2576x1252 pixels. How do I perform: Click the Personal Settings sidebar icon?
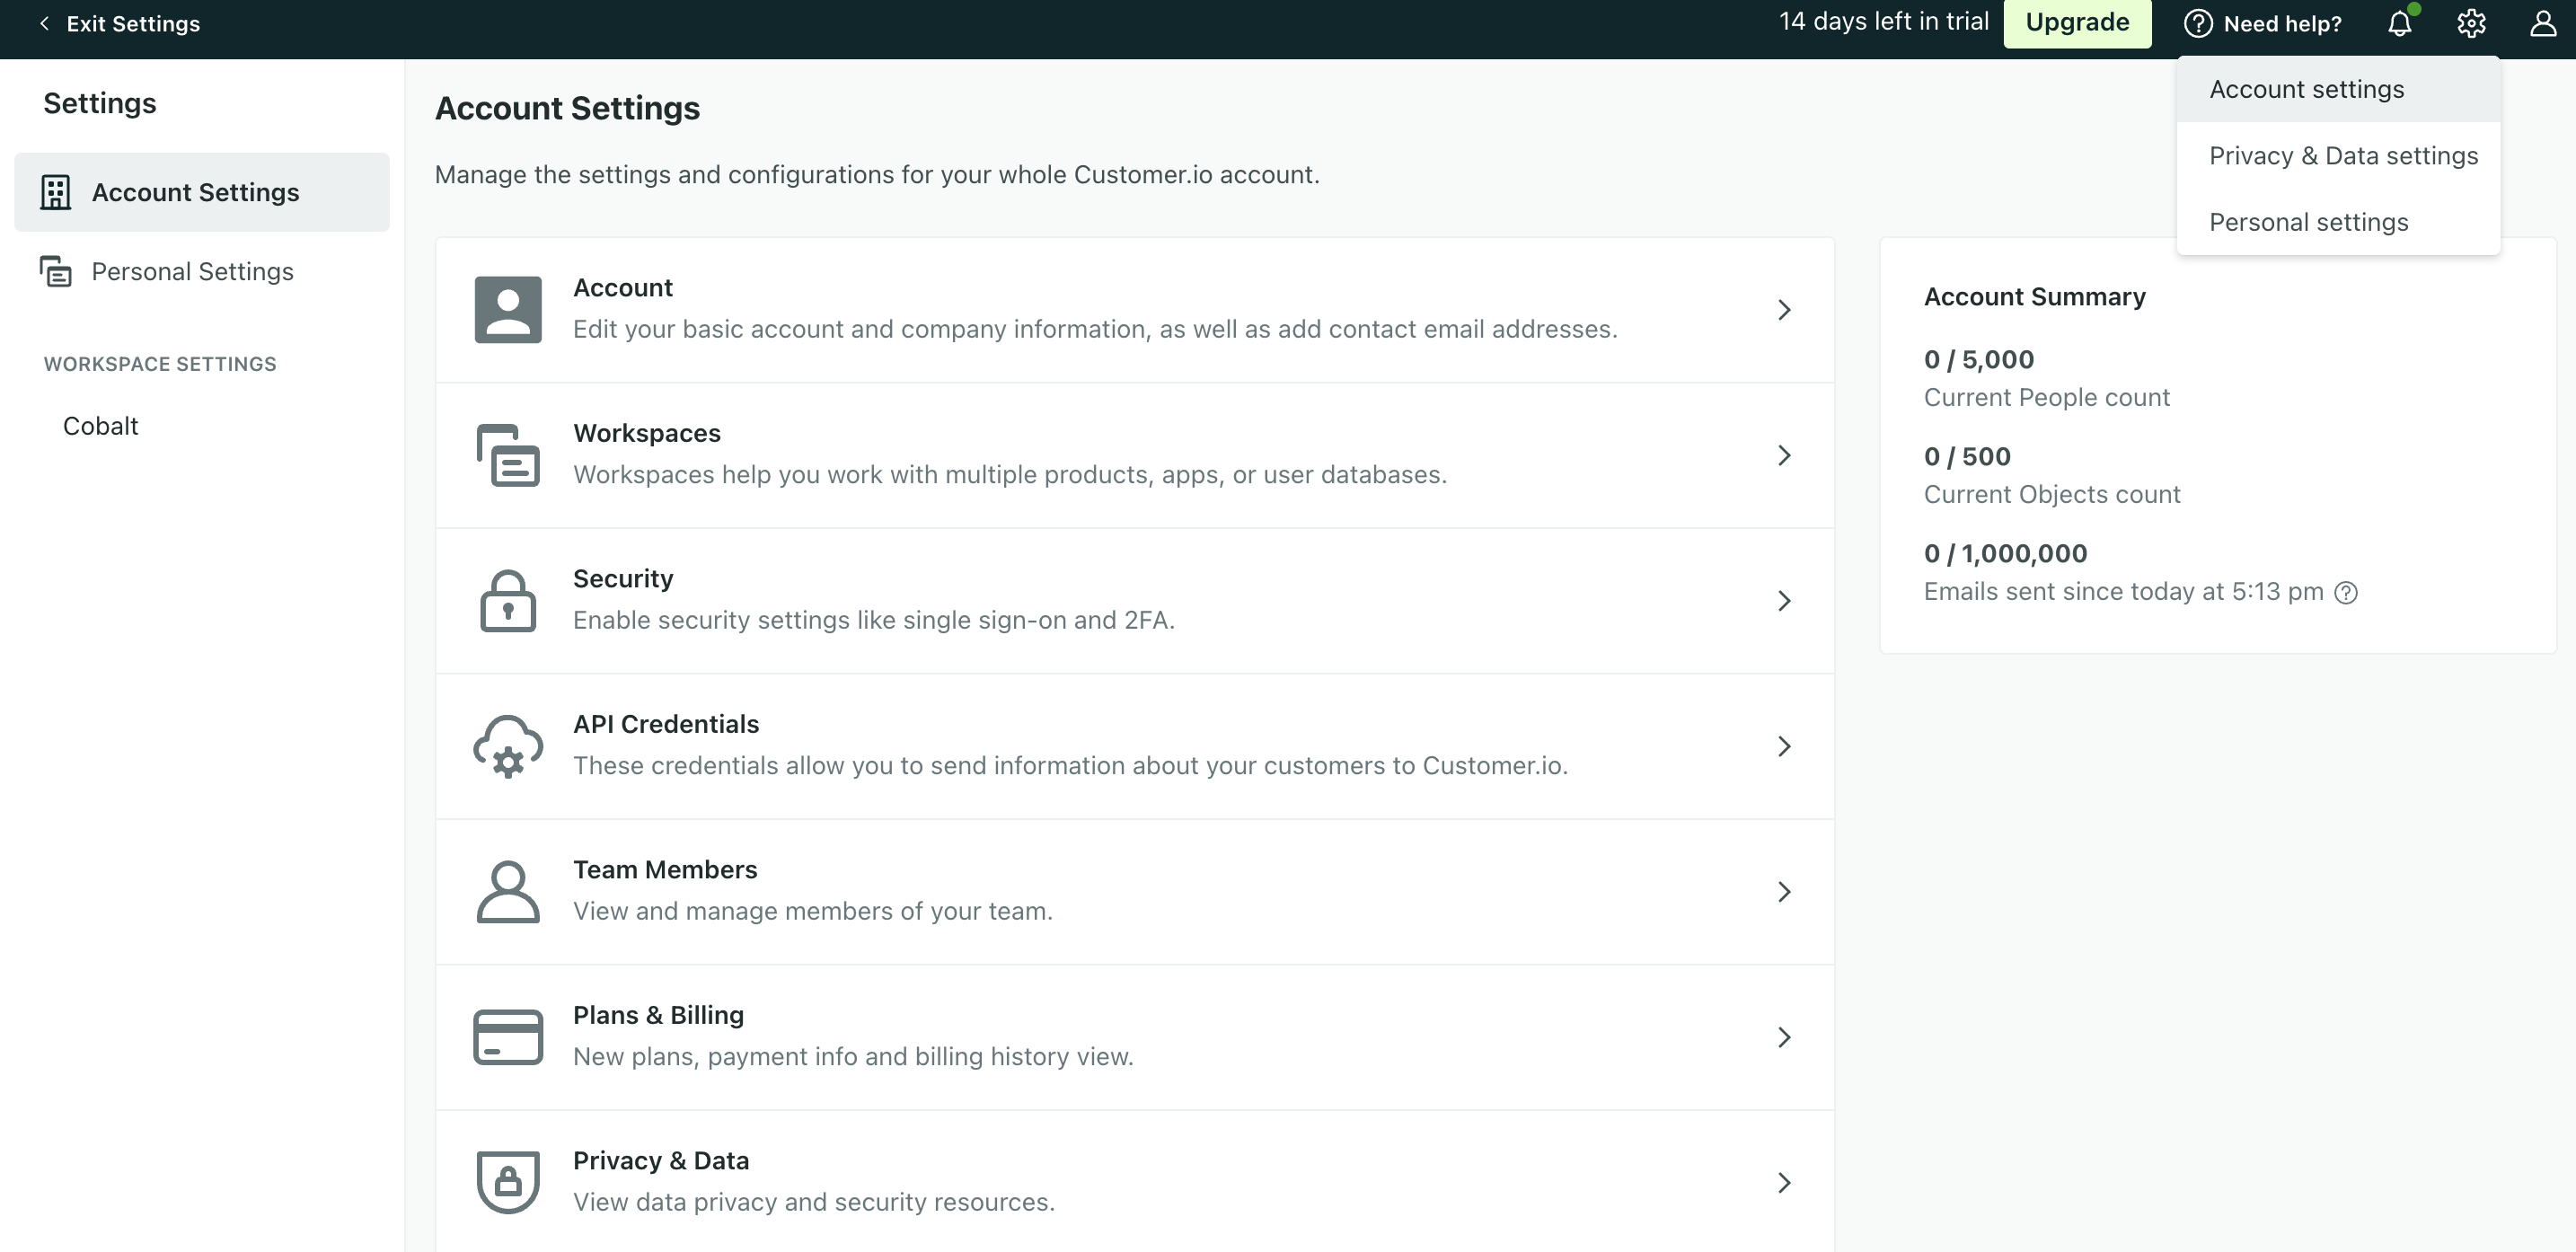pos(56,271)
